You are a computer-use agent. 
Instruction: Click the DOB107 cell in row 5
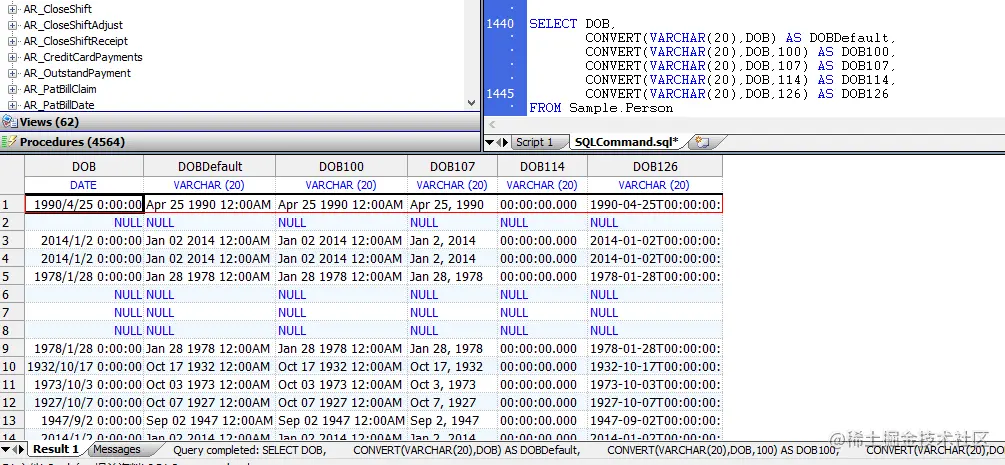[x=453, y=276]
